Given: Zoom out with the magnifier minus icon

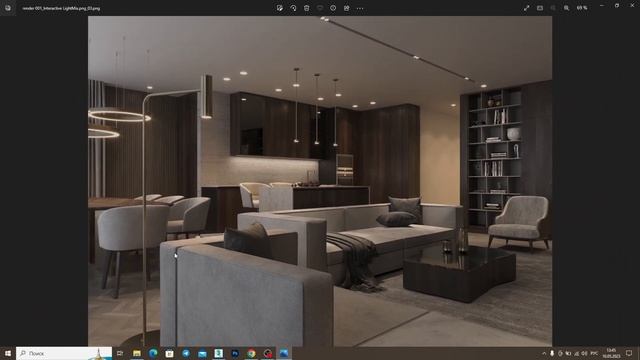Looking at the screenshot, I should [x=553, y=8].
